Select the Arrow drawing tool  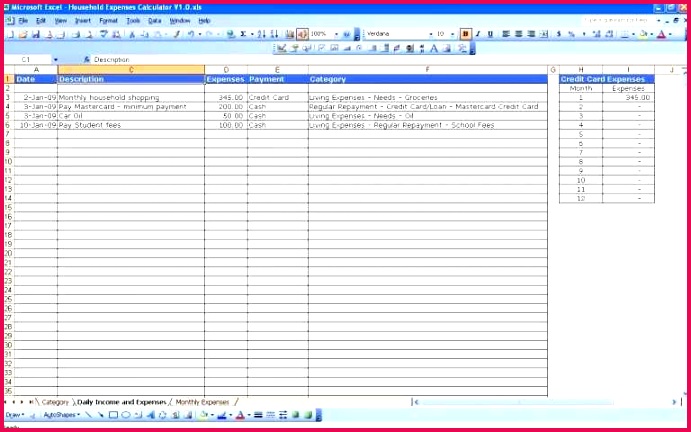(100, 415)
